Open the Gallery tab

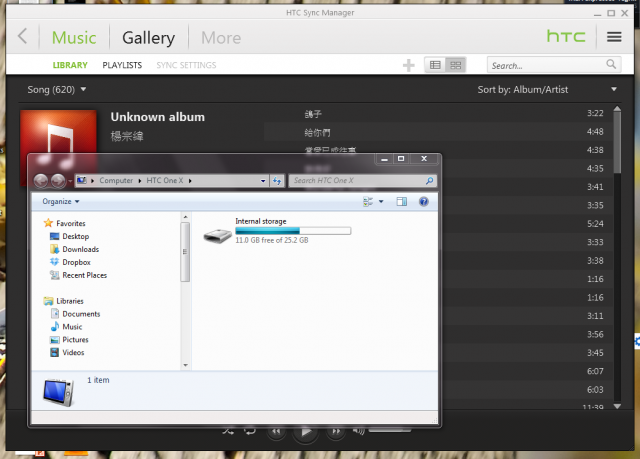pyautogui.click(x=149, y=38)
